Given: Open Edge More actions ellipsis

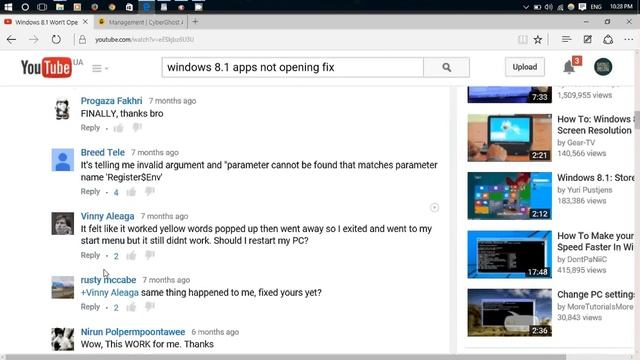Looking at the screenshot, I should [x=629, y=40].
